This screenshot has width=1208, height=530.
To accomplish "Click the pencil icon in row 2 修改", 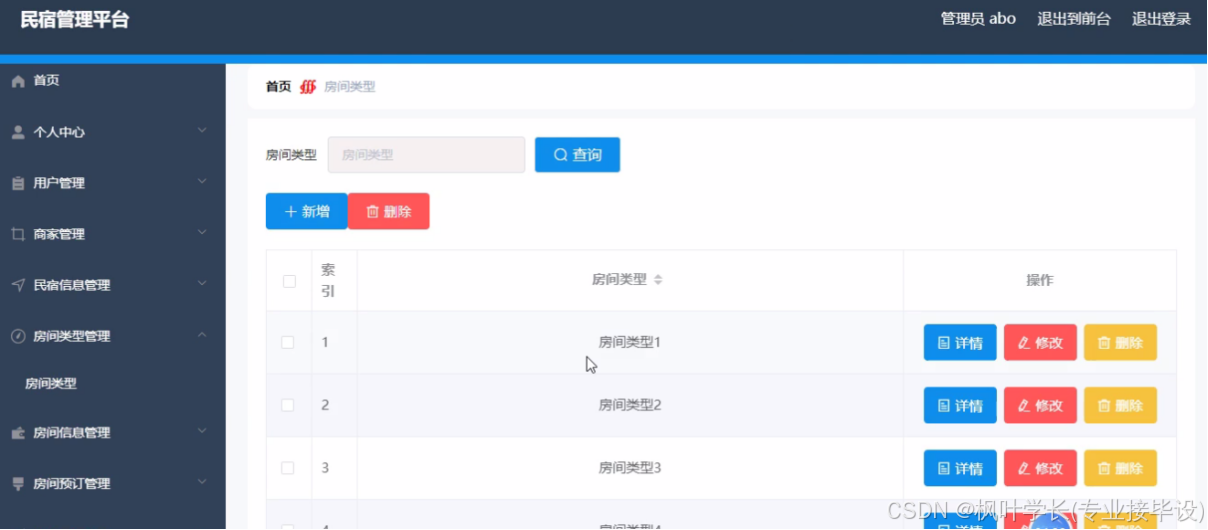I will tap(1024, 406).
